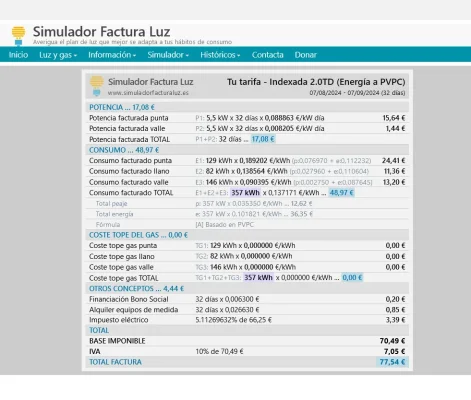Click Consumo facturado valle label
The width and height of the screenshot is (471, 400).
pyautogui.click(x=129, y=182)
